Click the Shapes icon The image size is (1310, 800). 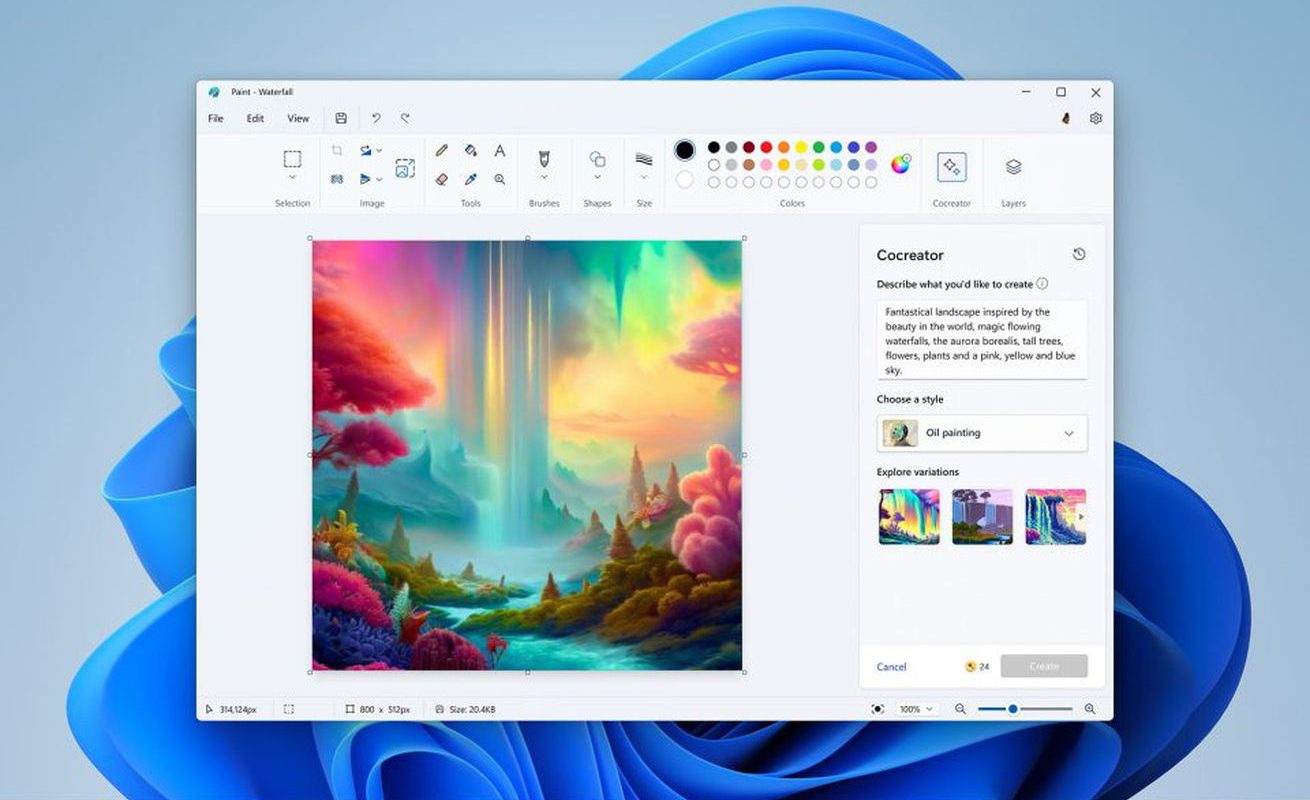tap(597, 158)
